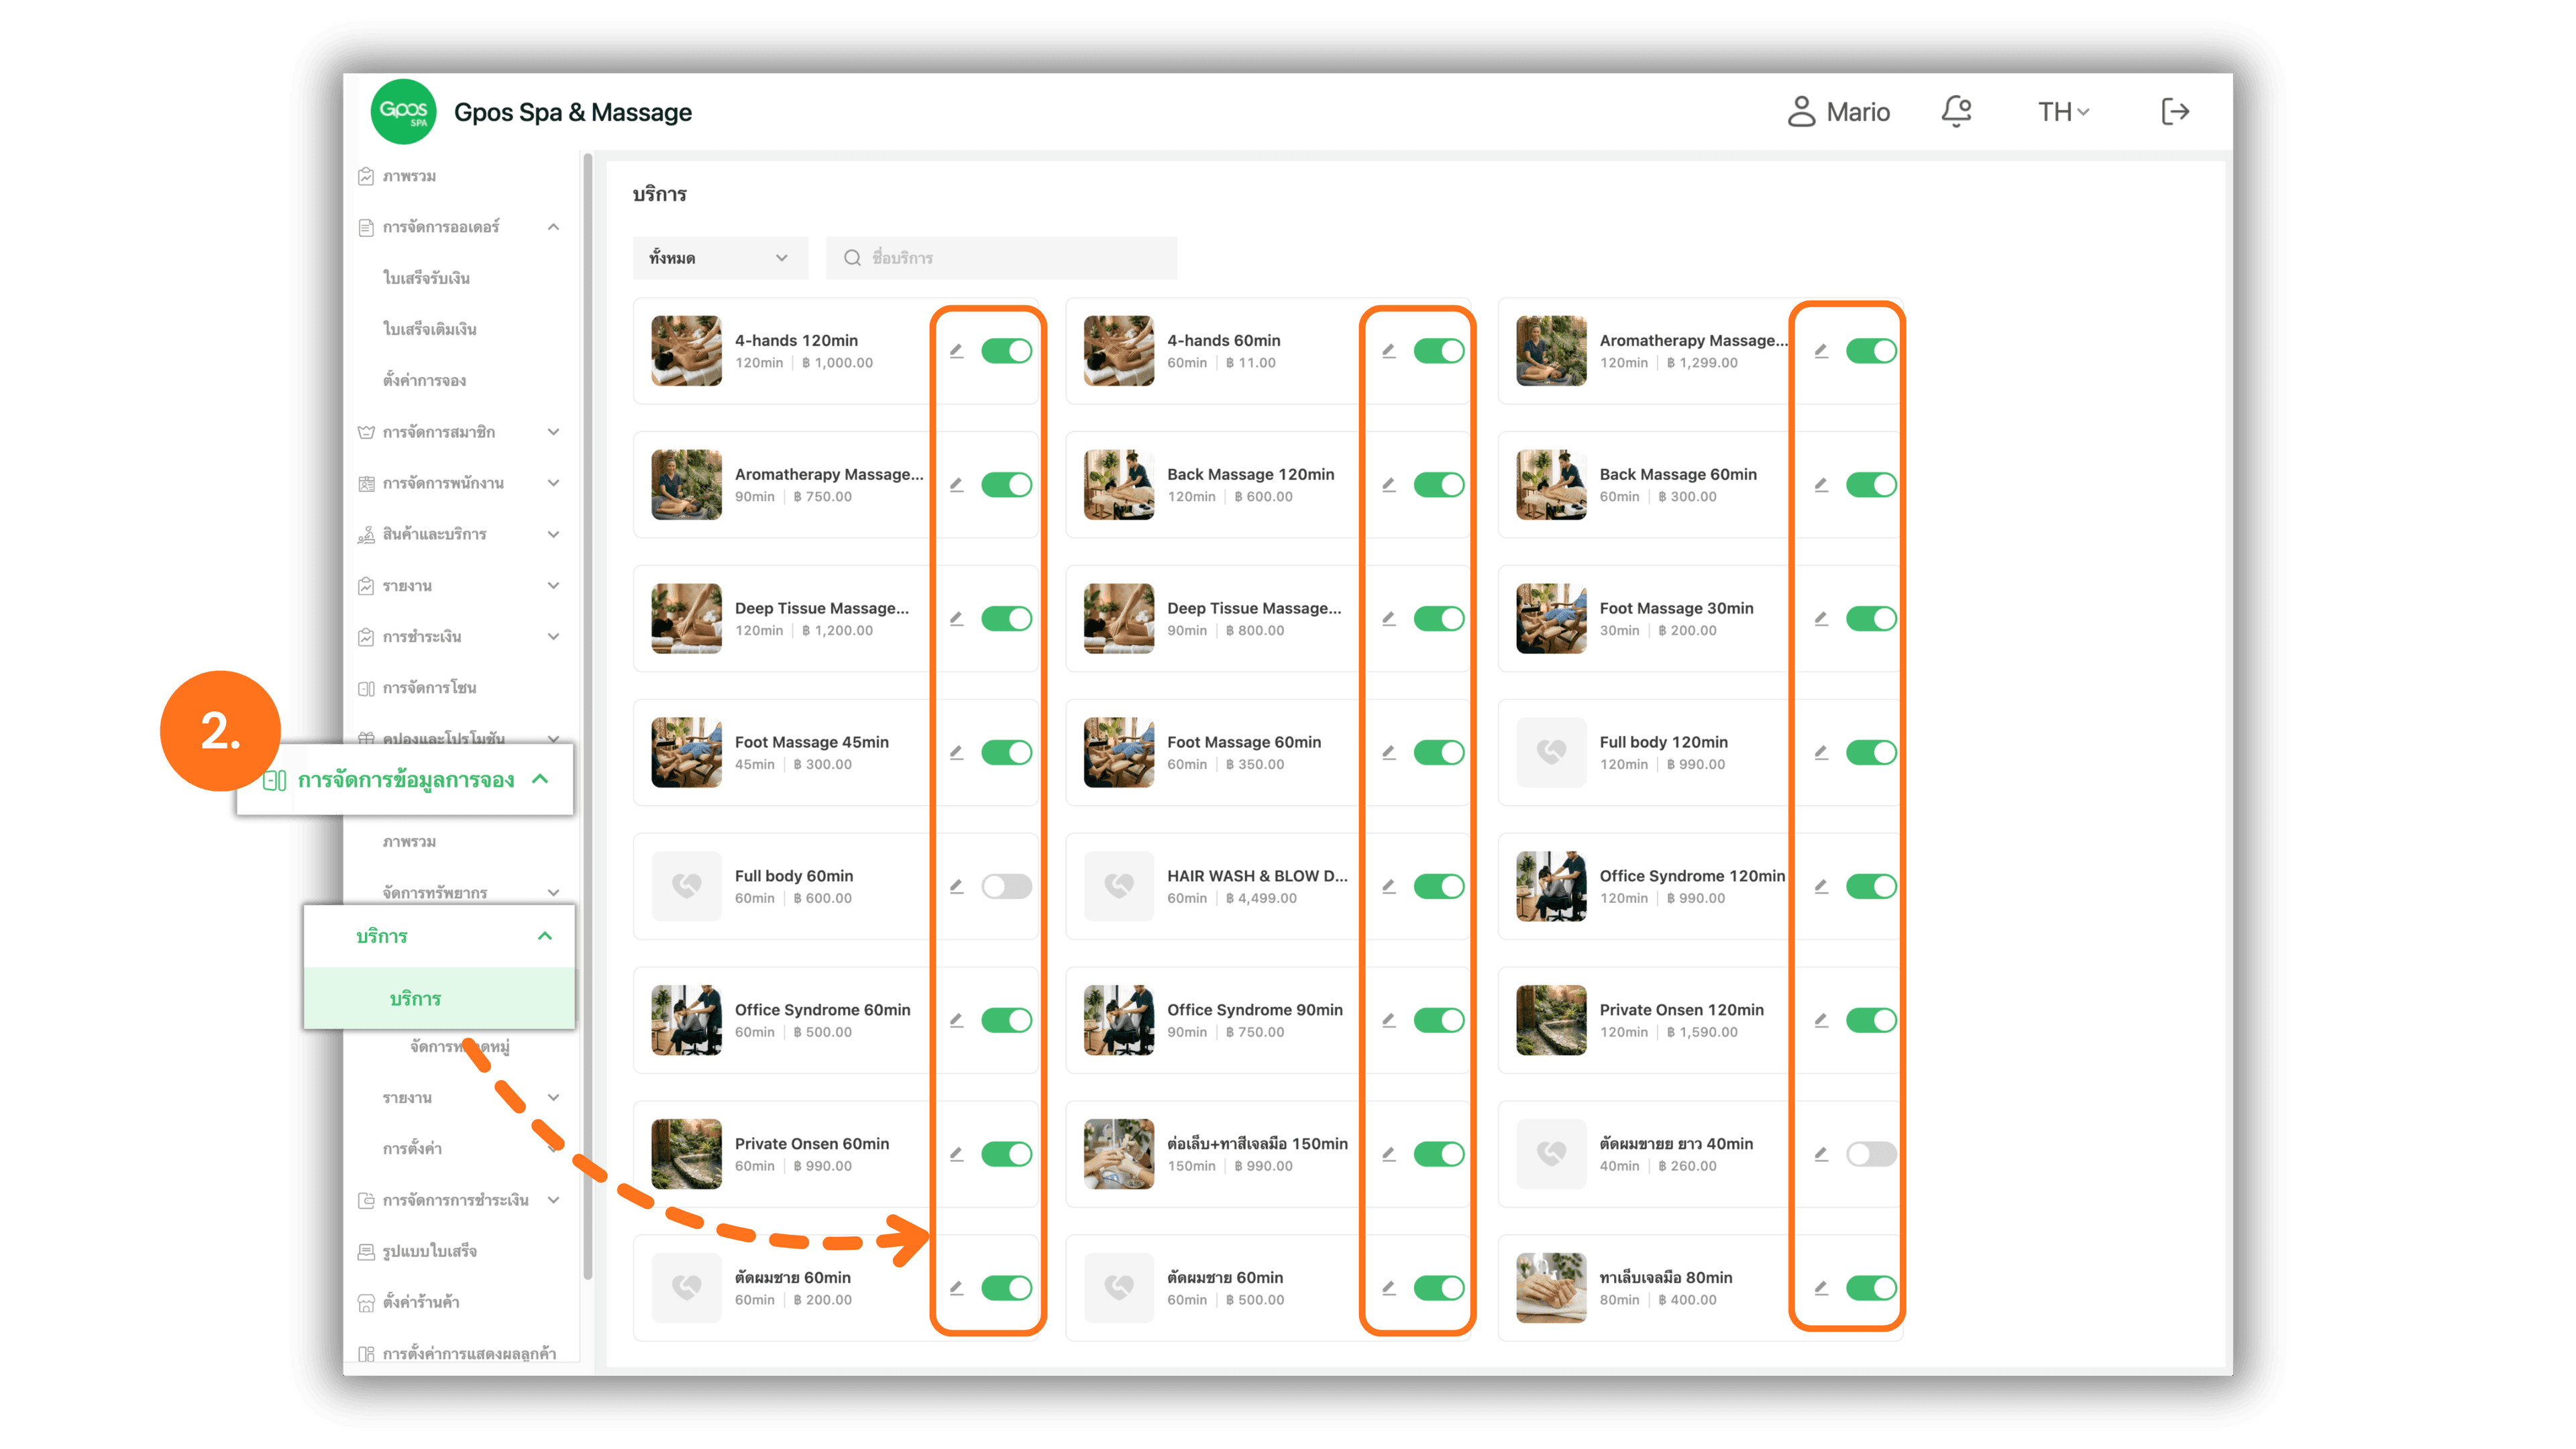Image resolution: width=2576 pixels, height=1449 pixels.
Task: Open ใบเสร็จเติมเงin page in sidebar
Action: coord(429,330)
